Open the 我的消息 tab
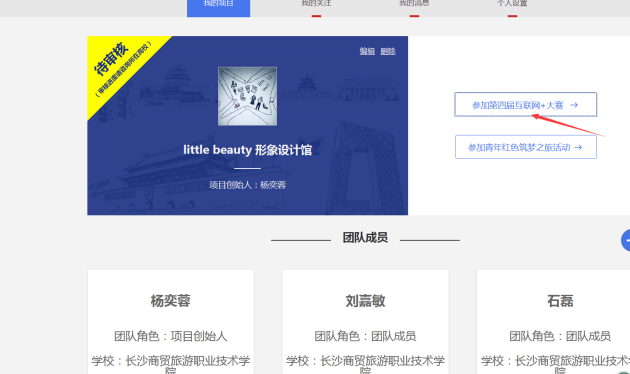 pos(414,4)
